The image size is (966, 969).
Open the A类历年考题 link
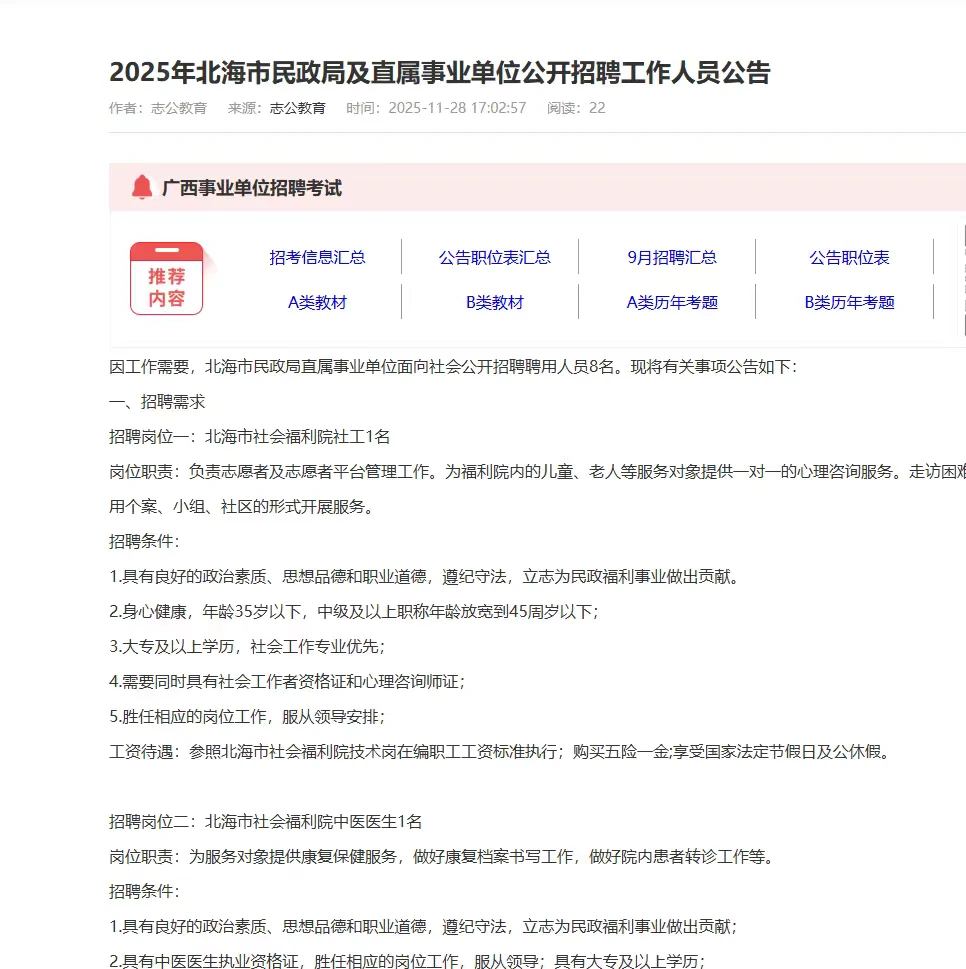[x=672, y=302]
